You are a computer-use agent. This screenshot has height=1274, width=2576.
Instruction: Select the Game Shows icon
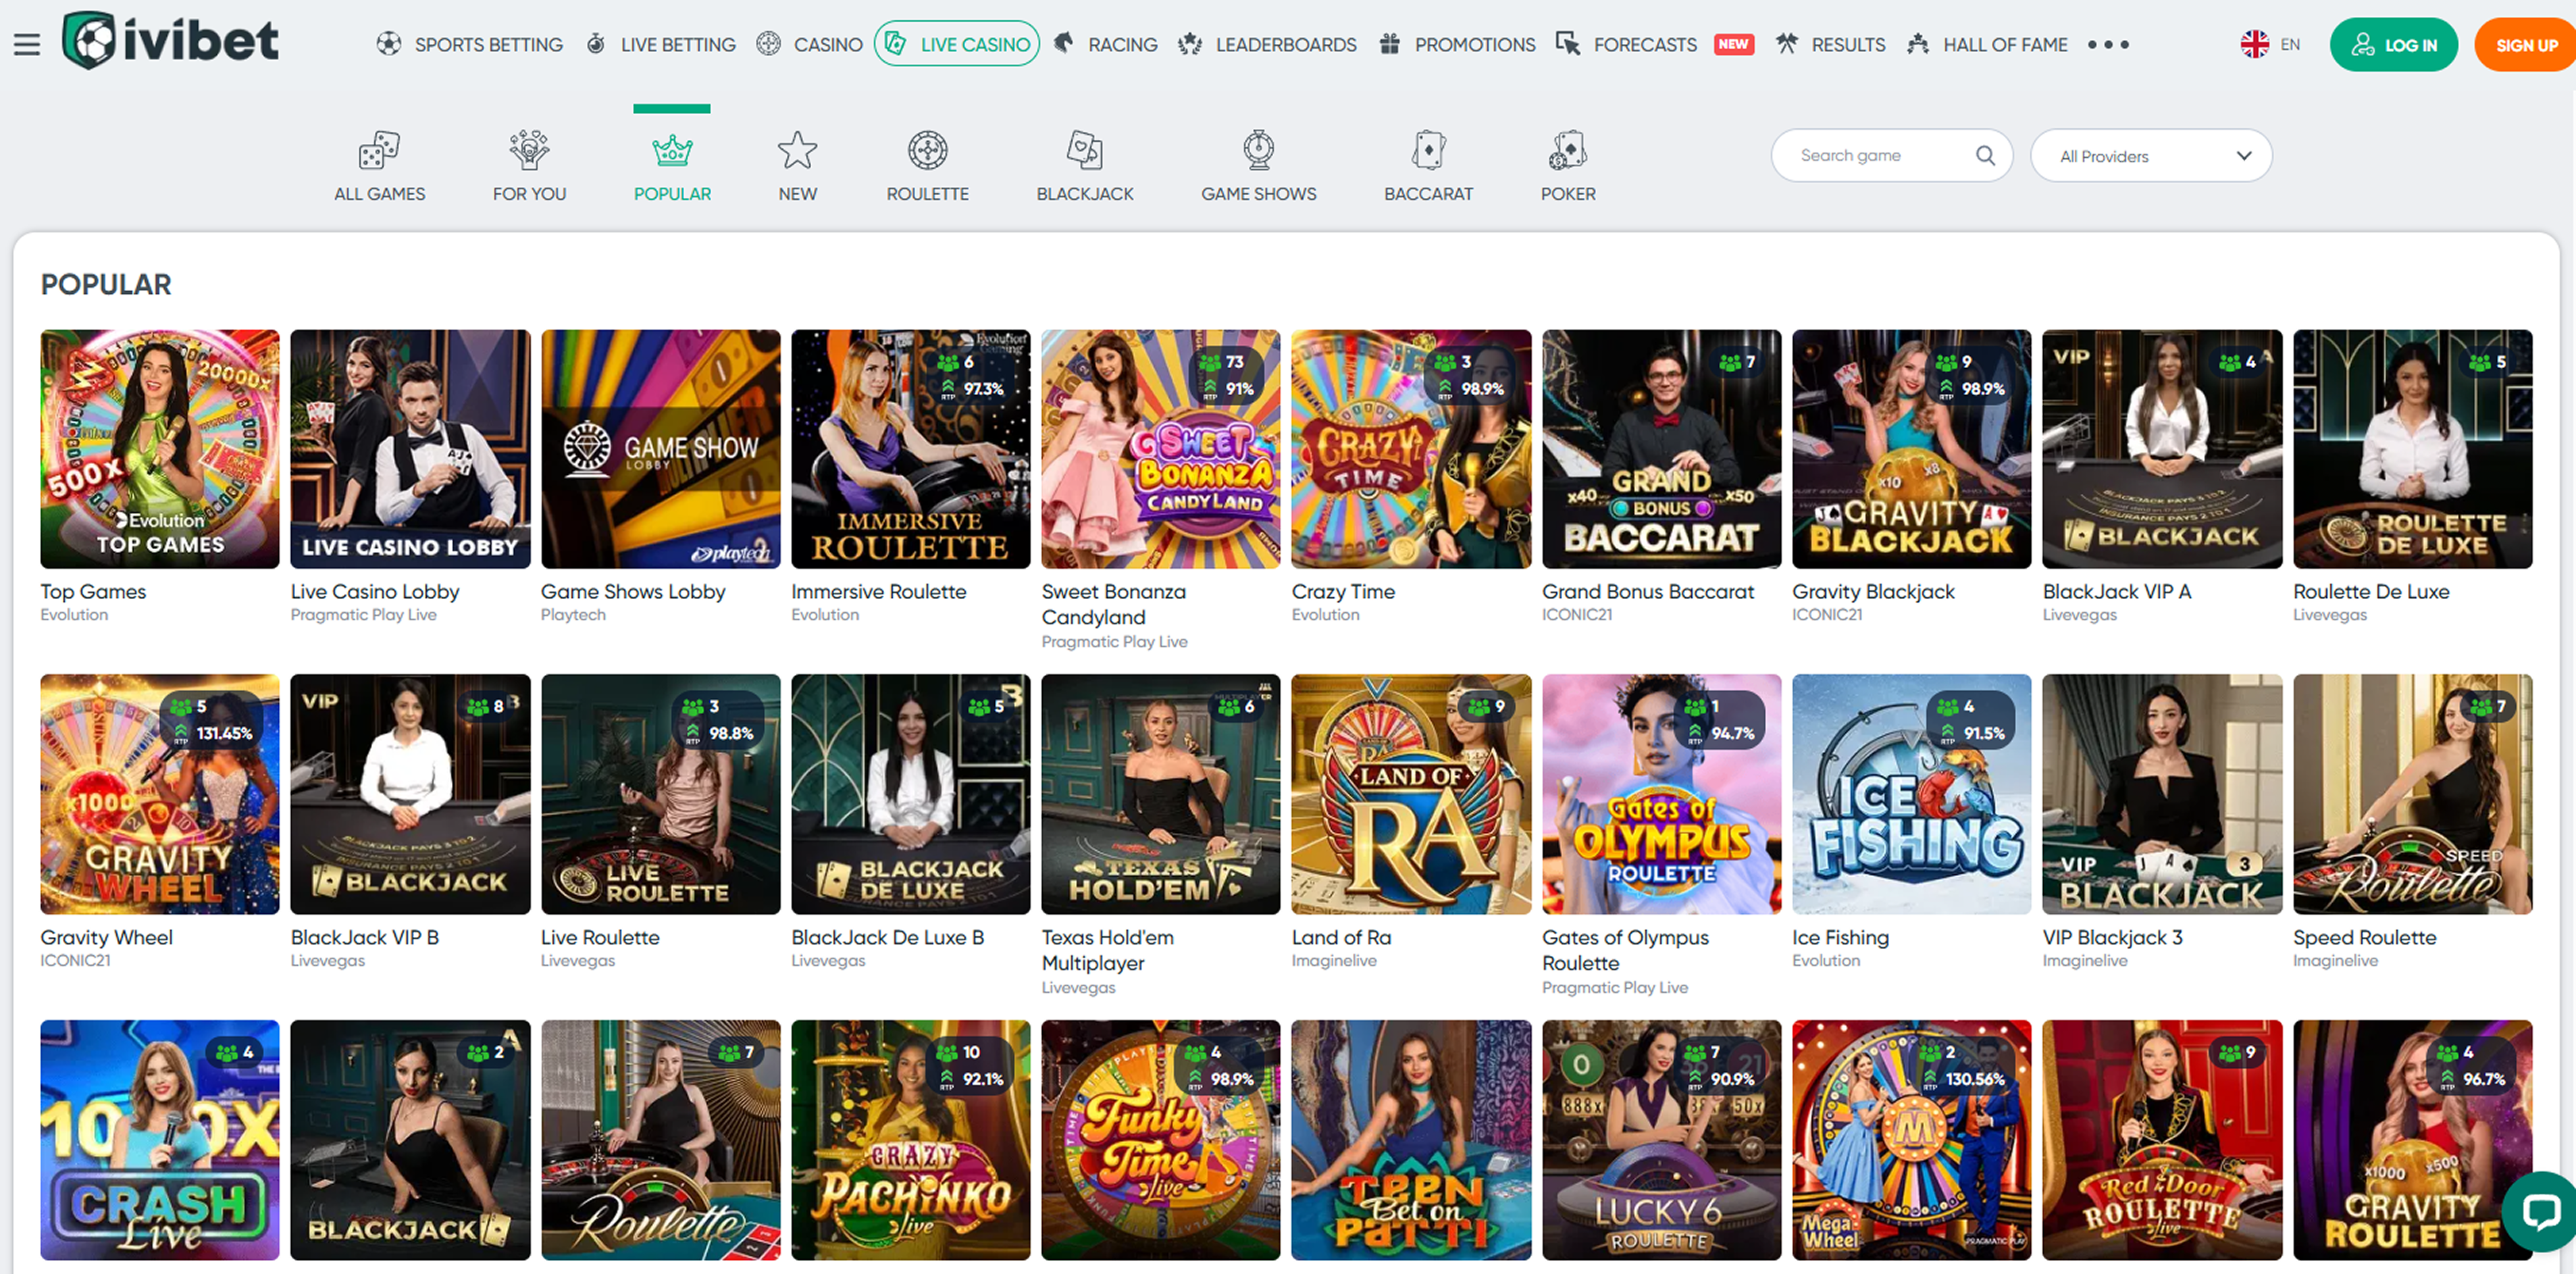pos(1258,151)
